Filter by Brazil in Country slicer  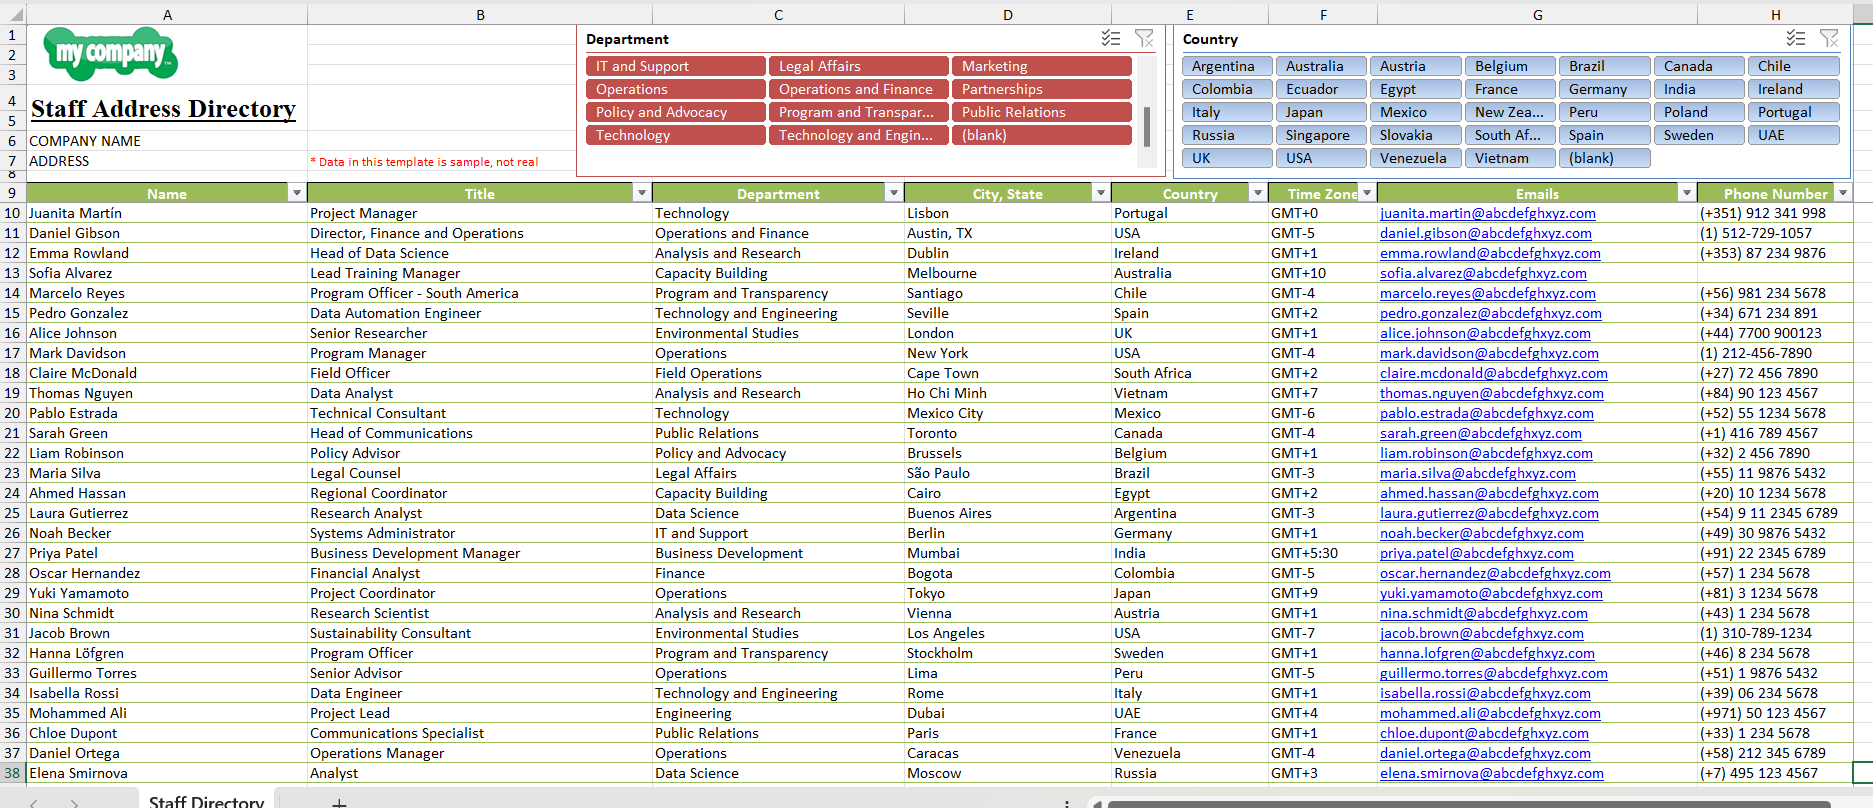point(1604,66)
